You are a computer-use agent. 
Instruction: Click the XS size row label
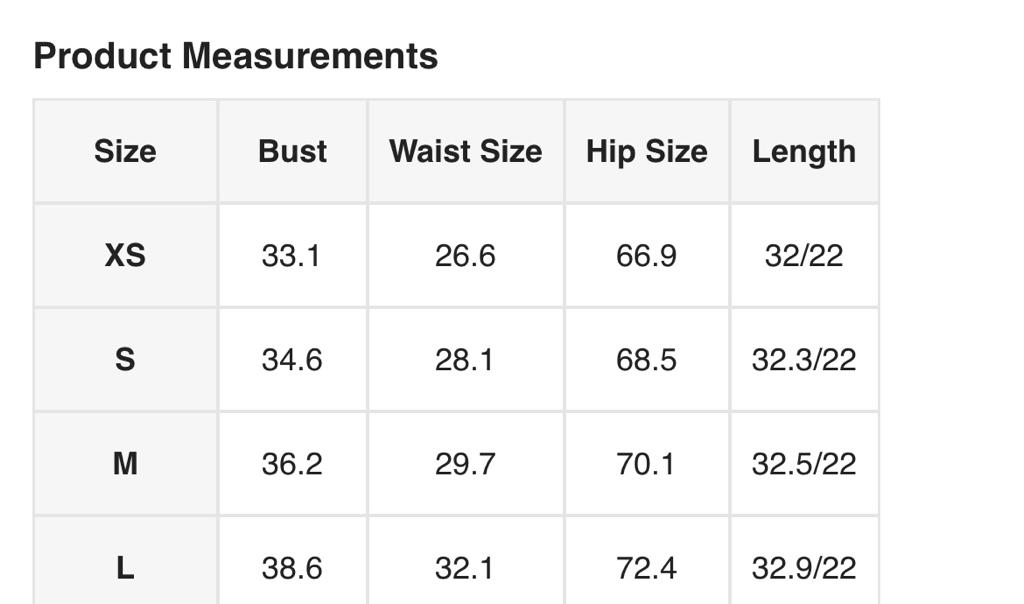point(125,256)
